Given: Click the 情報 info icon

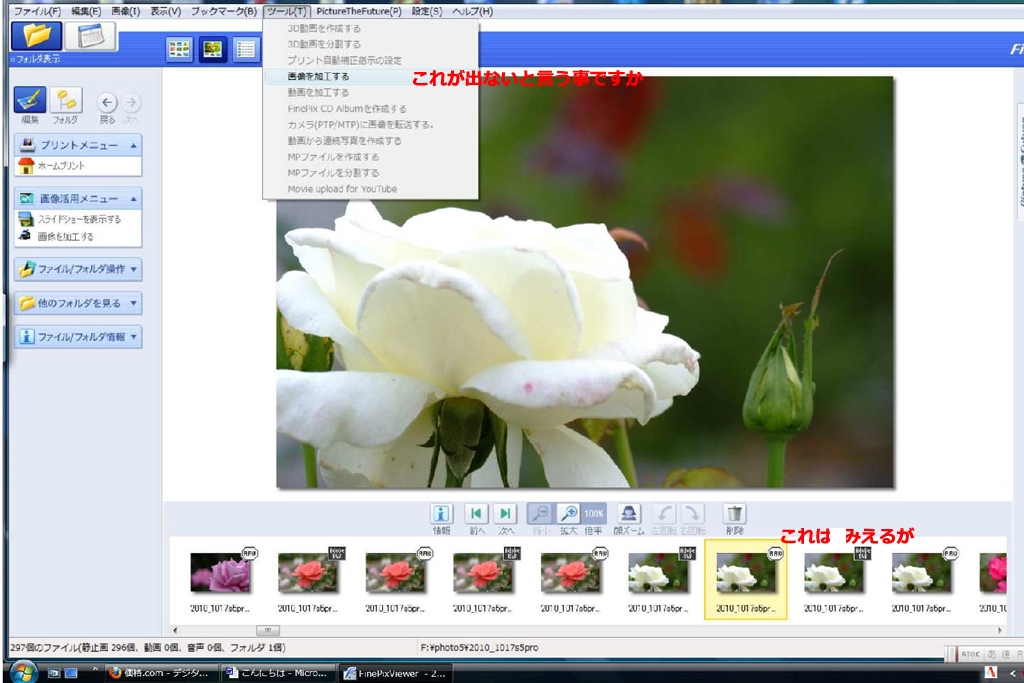Looking at the screenshot, I should click(x=441, y=513).
